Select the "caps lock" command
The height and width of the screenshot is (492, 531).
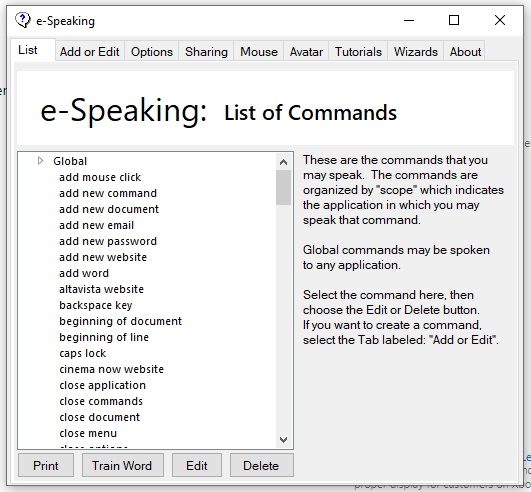(x=83, y=353)
